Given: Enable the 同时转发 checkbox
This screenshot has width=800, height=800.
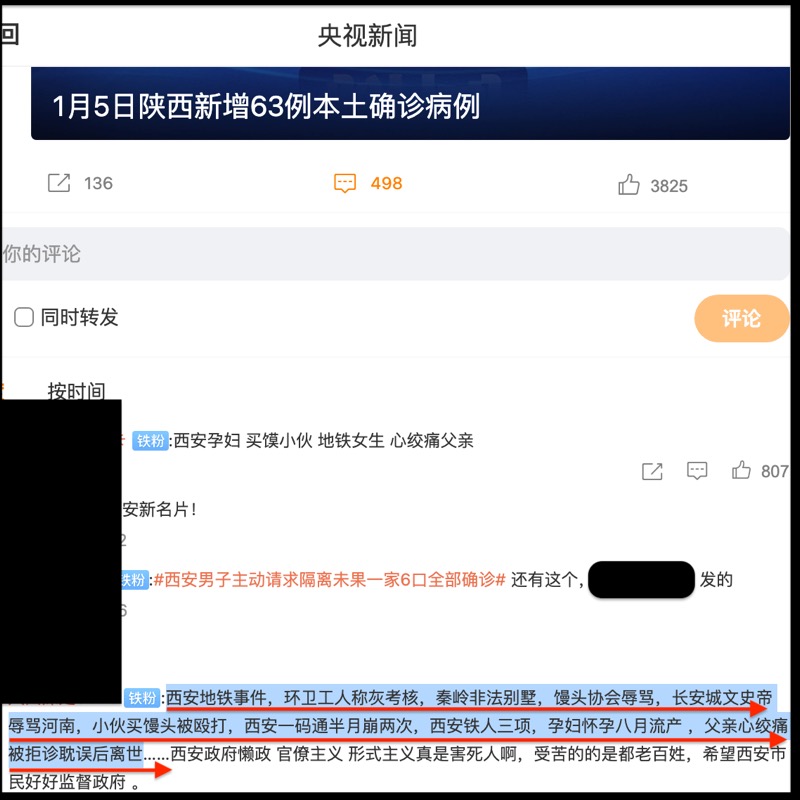Looking at the screenshot, I should click(24, 317).
